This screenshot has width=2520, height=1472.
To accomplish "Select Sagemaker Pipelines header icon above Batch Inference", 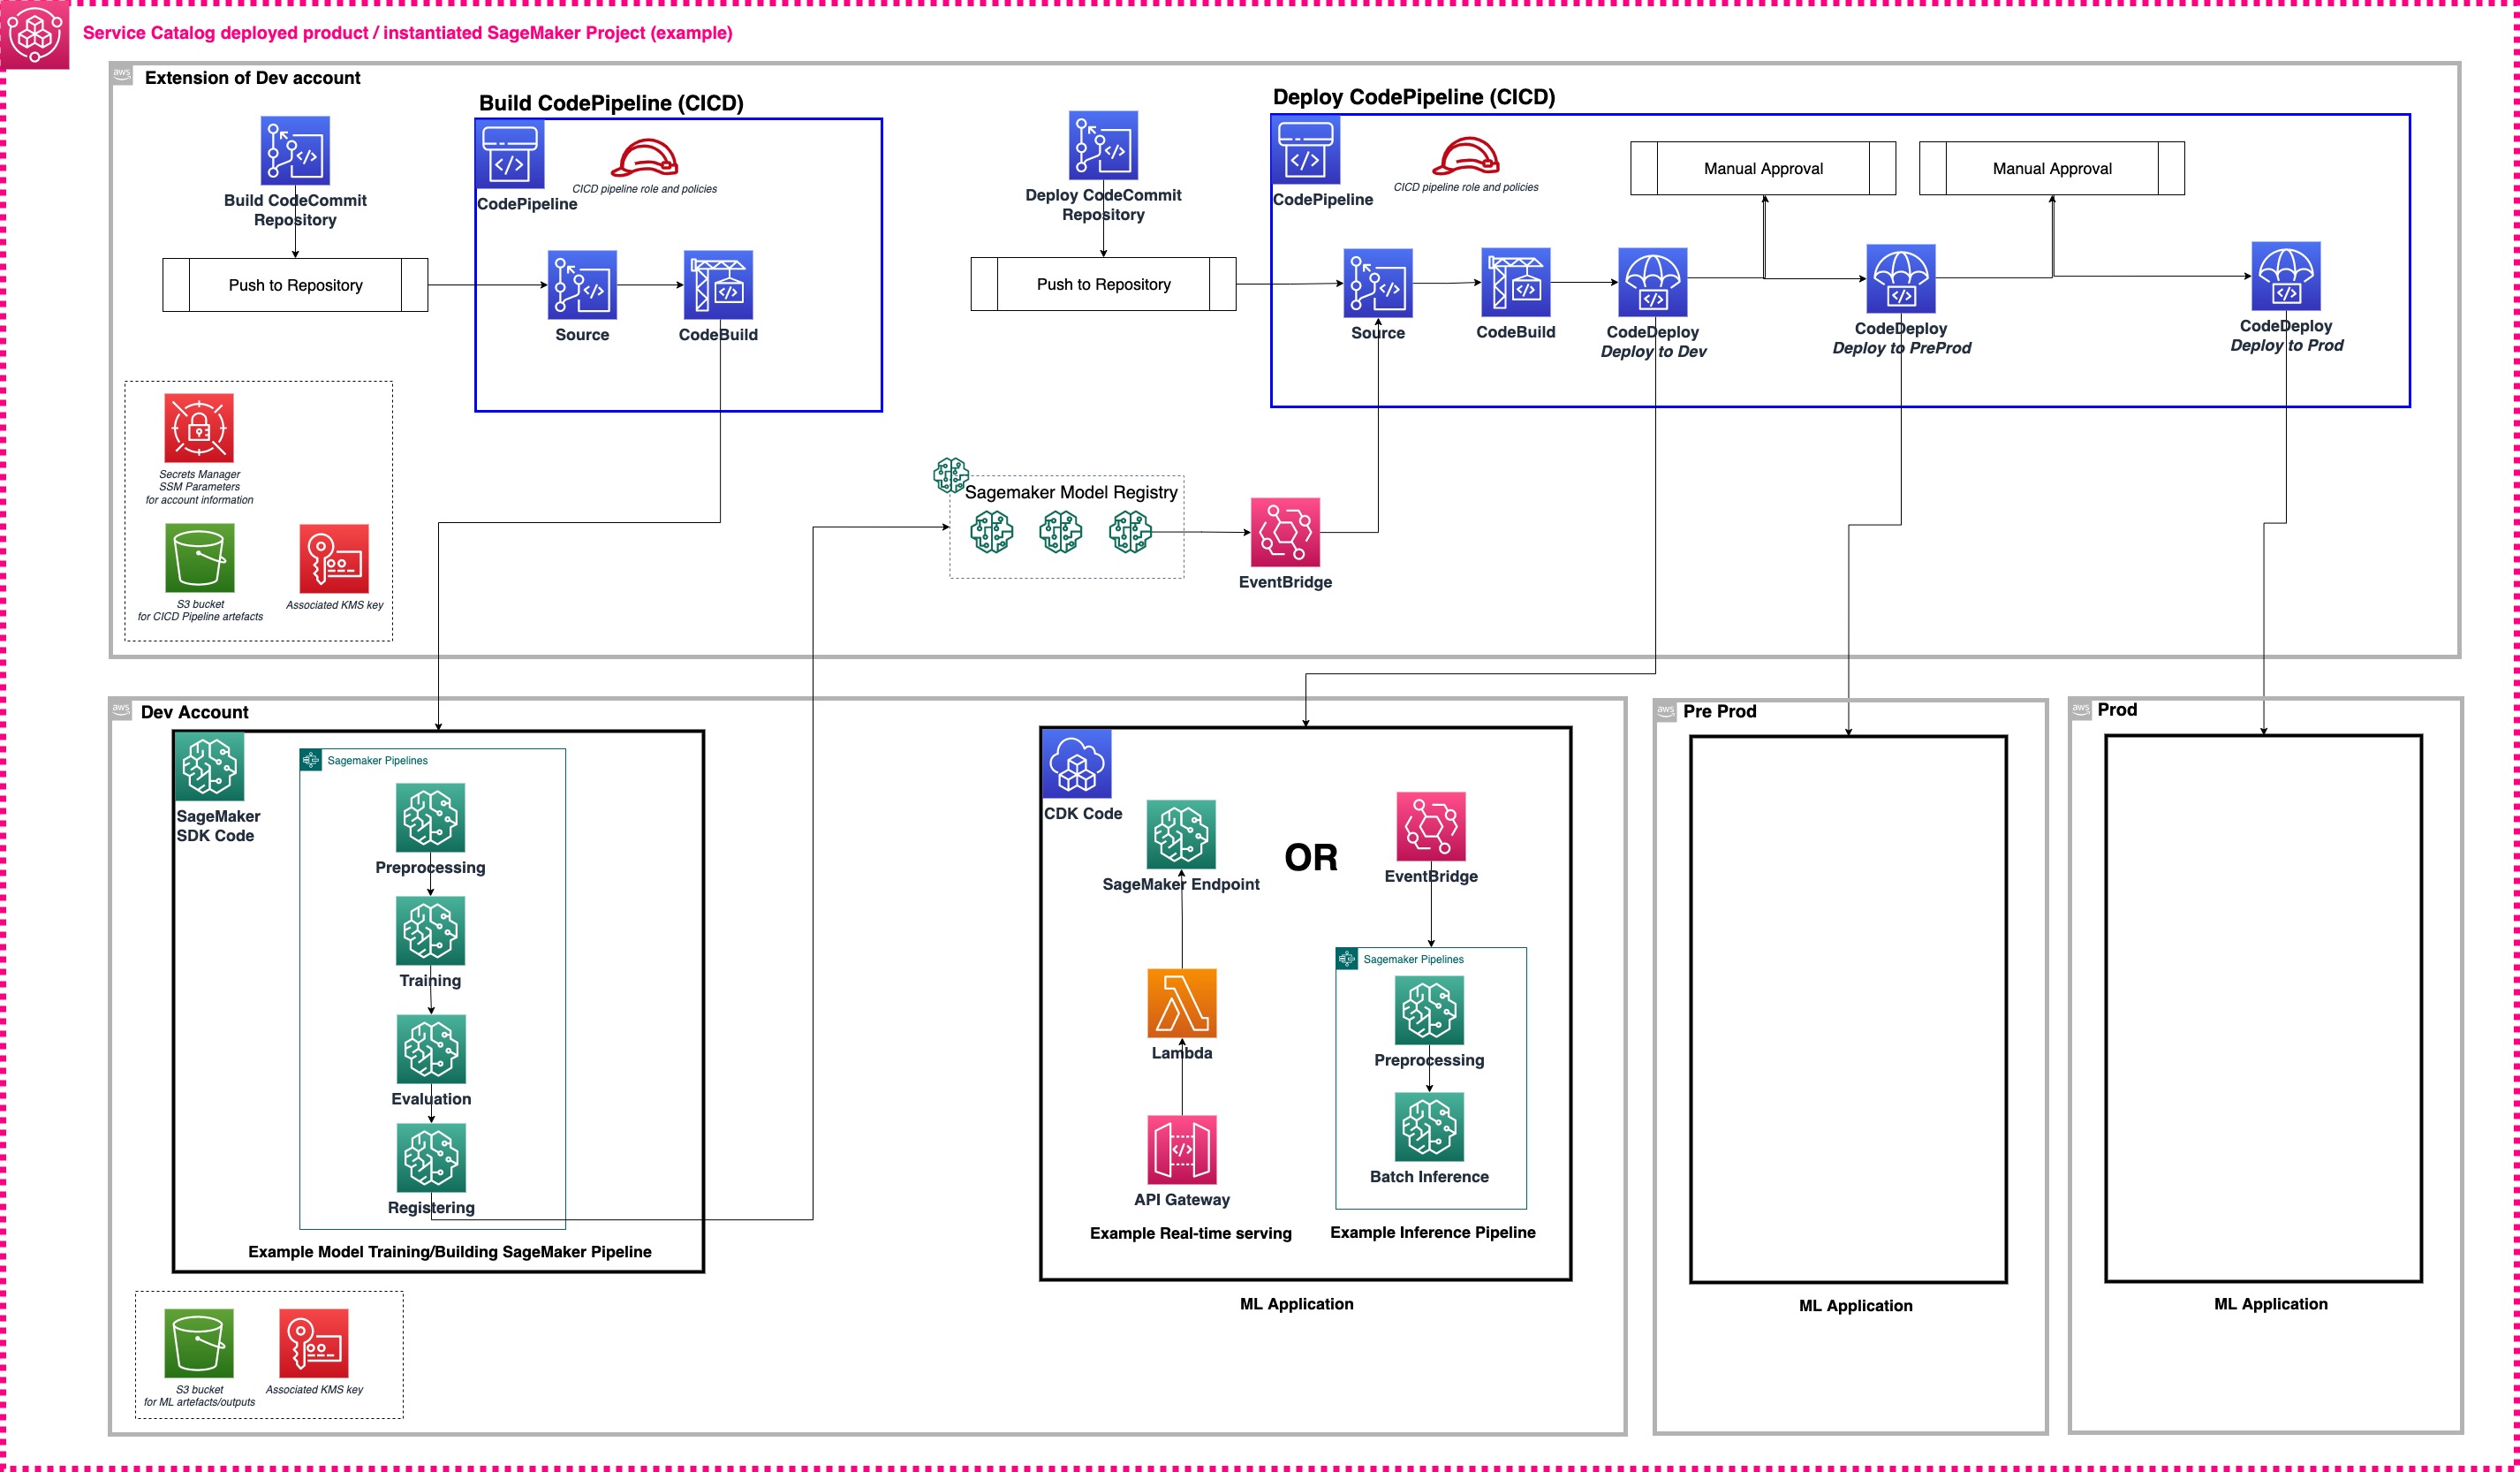I will point(1347,959).
